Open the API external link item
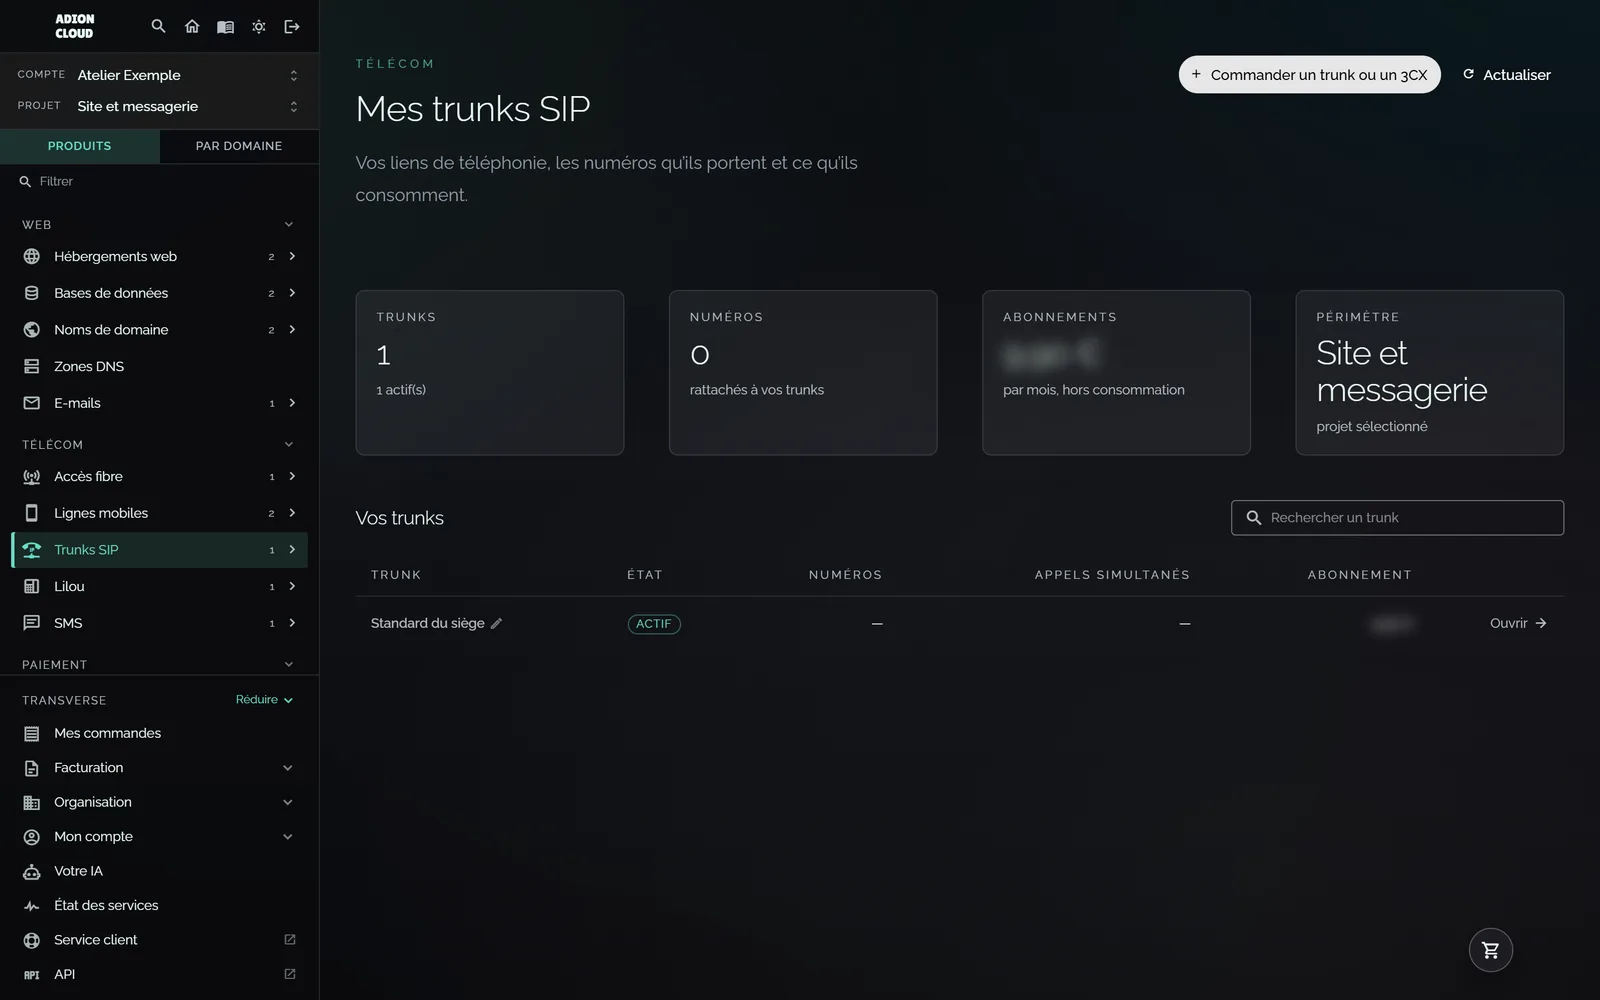1600x1000 pixels. coord(159,974)
